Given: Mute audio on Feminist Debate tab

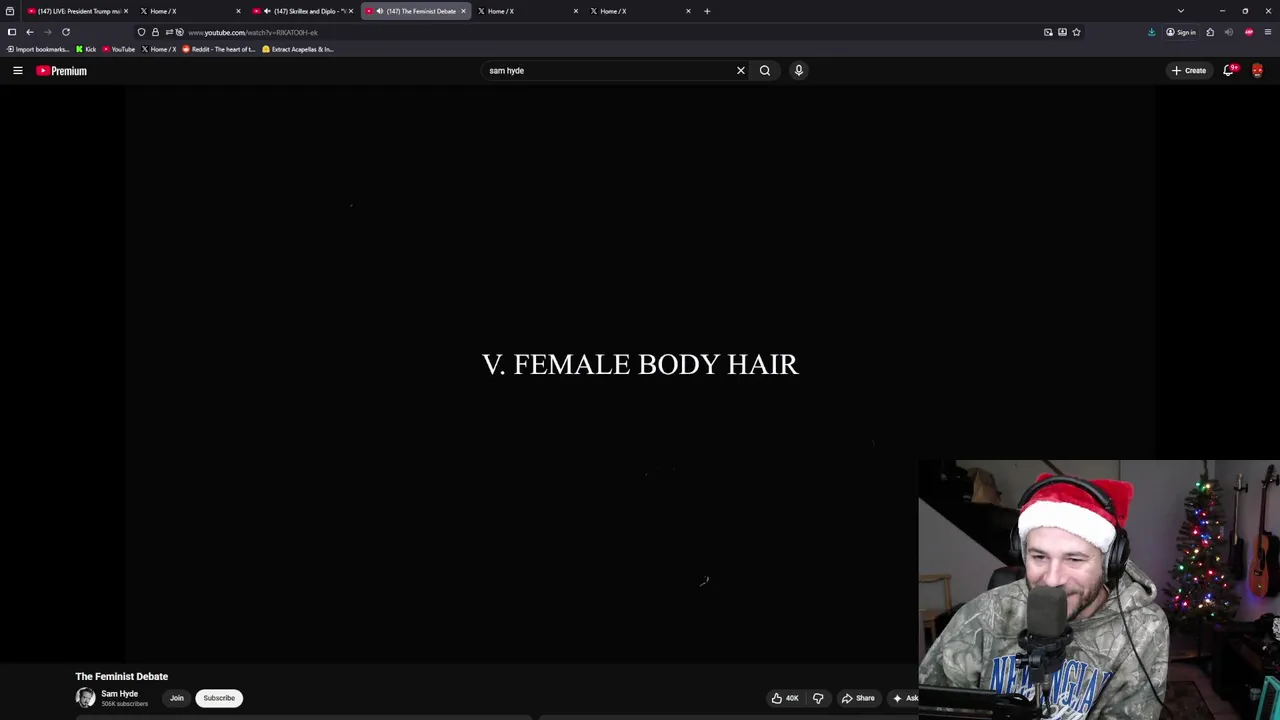Looking at the screenshot, I should [x=379, y=11].
